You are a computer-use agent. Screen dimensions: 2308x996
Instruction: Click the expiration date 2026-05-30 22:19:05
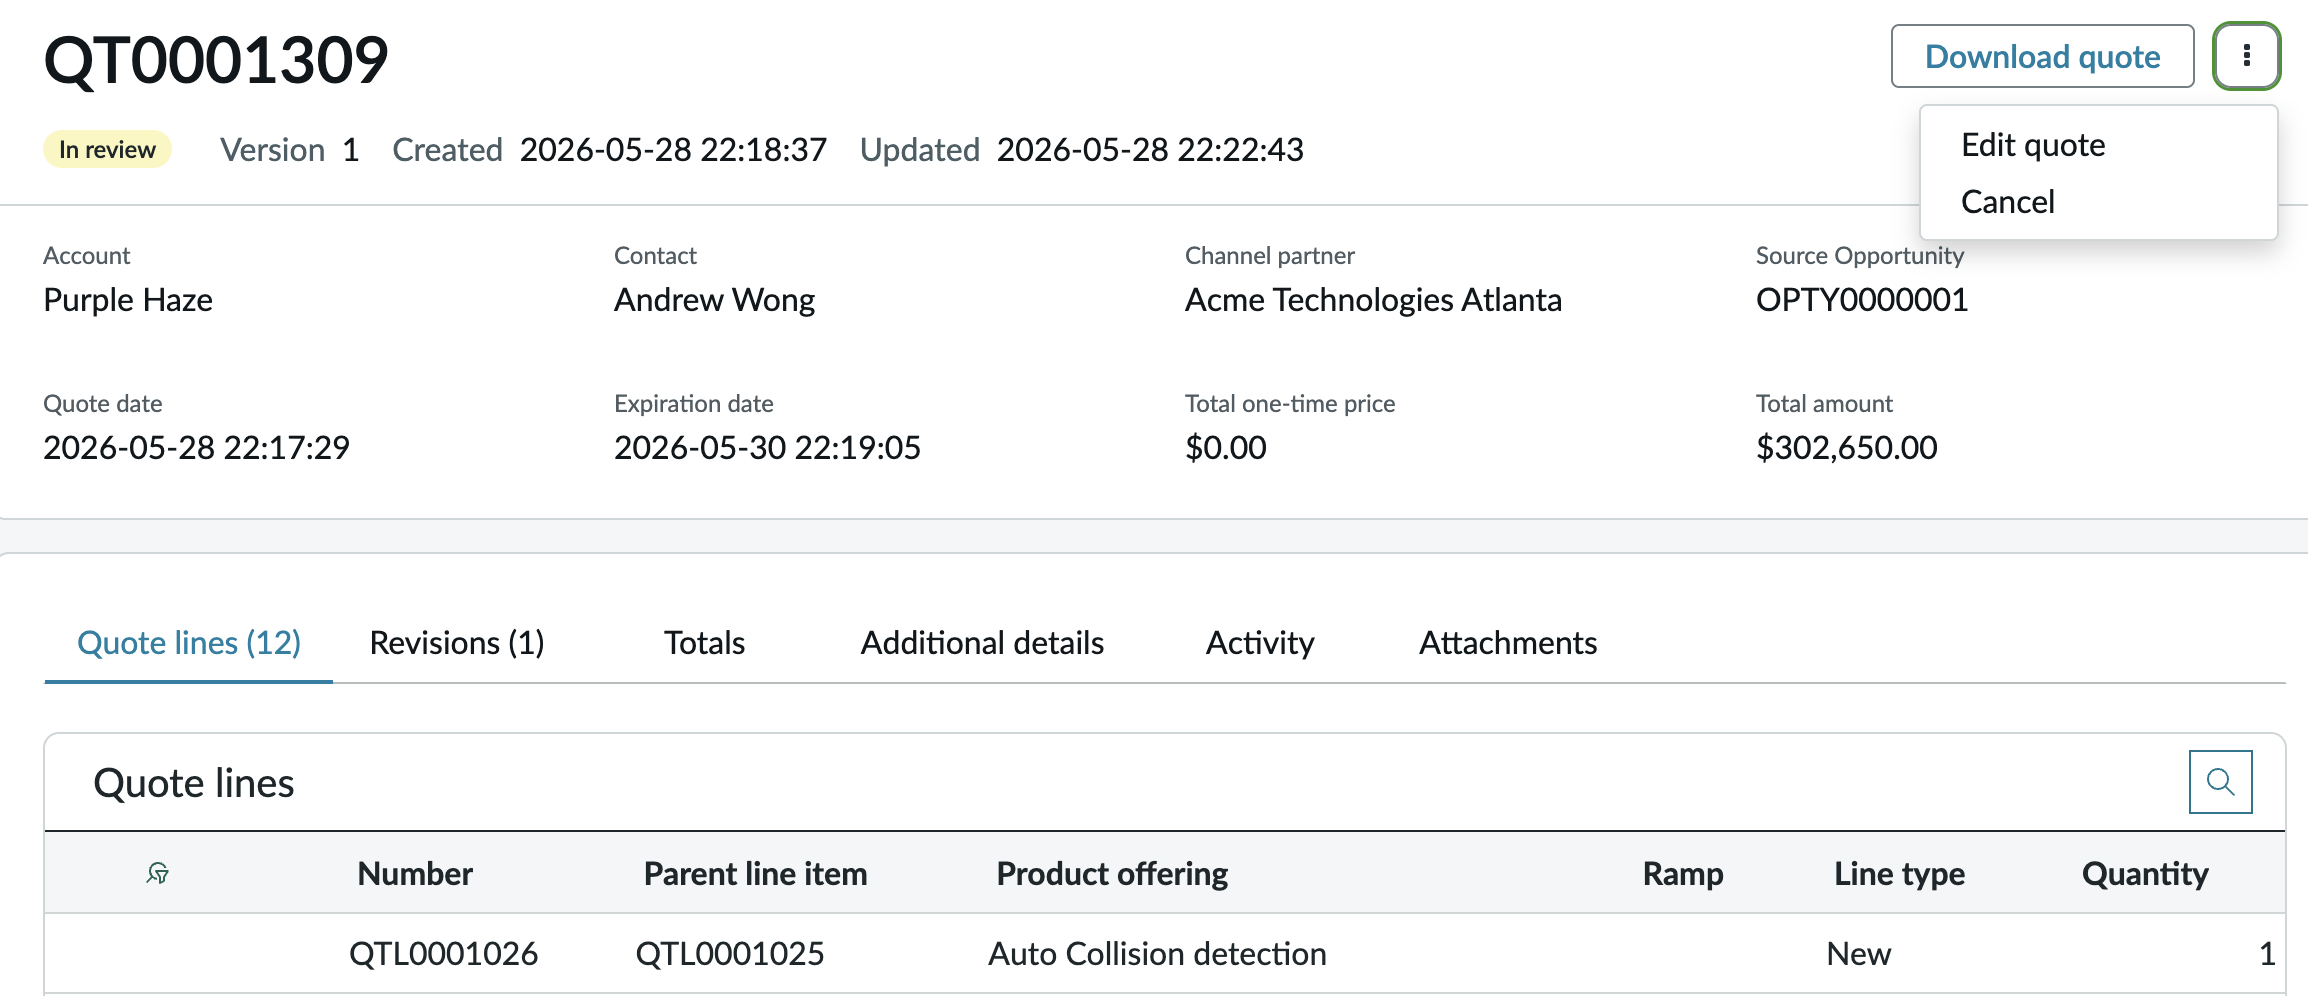tap(767, 448)
